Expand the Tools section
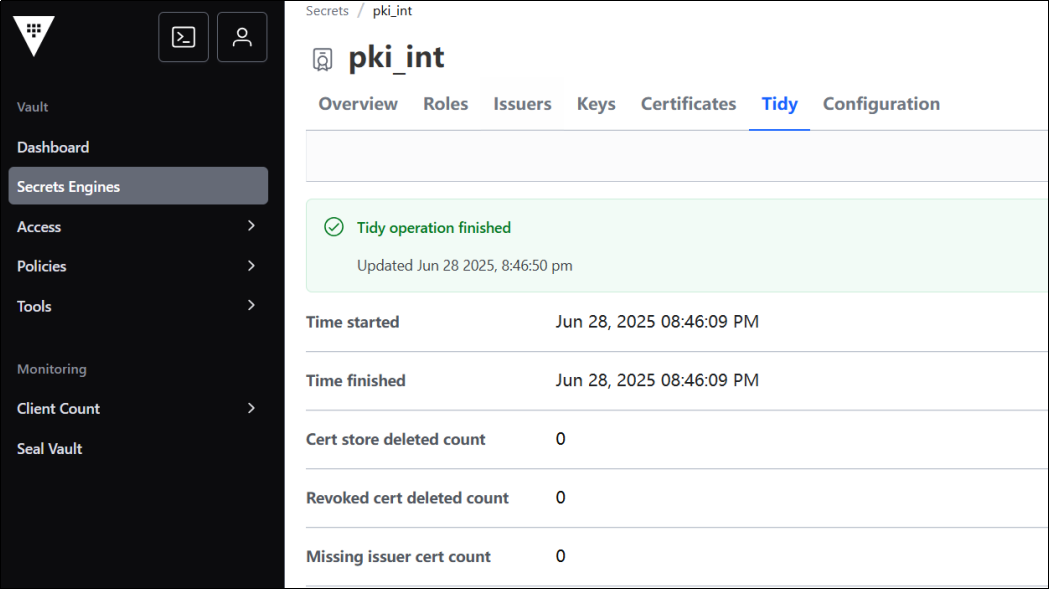 [34, 306]
